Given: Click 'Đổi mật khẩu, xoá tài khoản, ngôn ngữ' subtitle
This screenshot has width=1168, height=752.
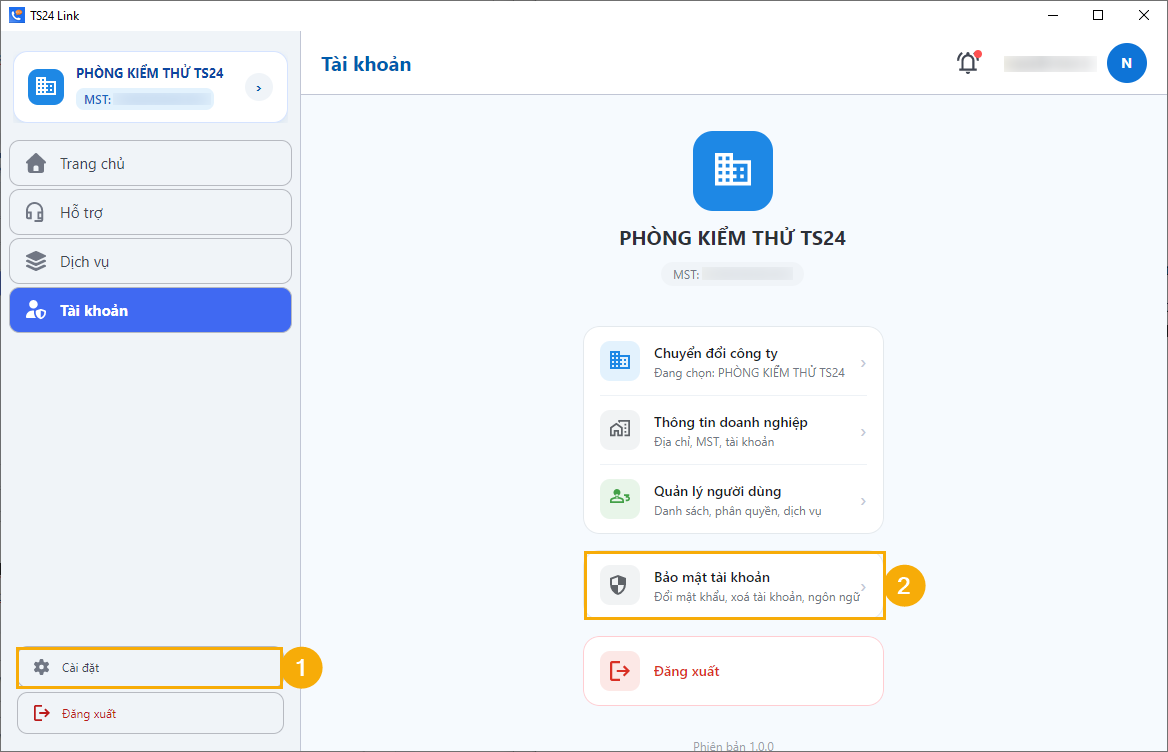Looking at the screenshot, I should pyautogui.click(x=757, y=596).
